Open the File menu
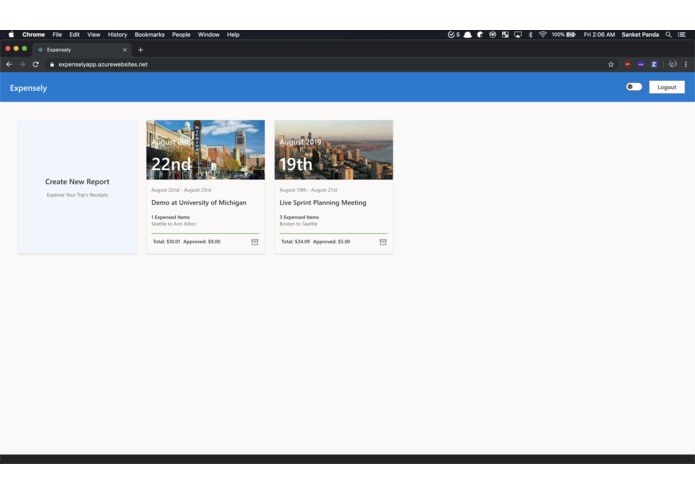The height and width of the screenshot is (494, 695). [57, 35]
